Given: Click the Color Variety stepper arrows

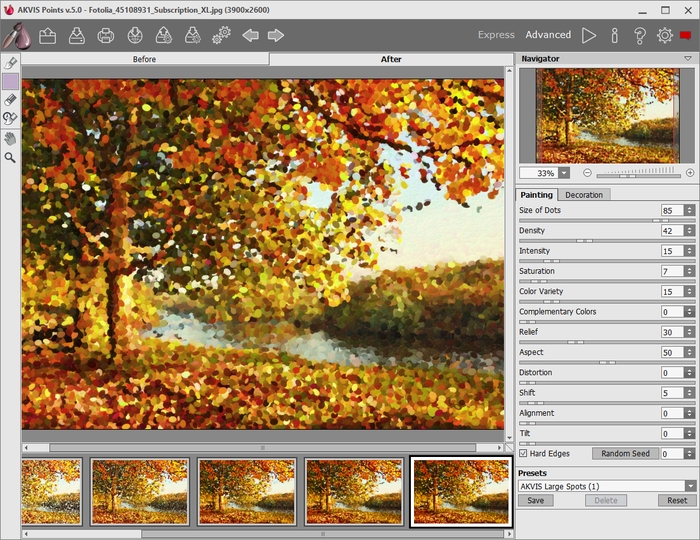Looking at the screenshot, I should [x=690, y=291].
